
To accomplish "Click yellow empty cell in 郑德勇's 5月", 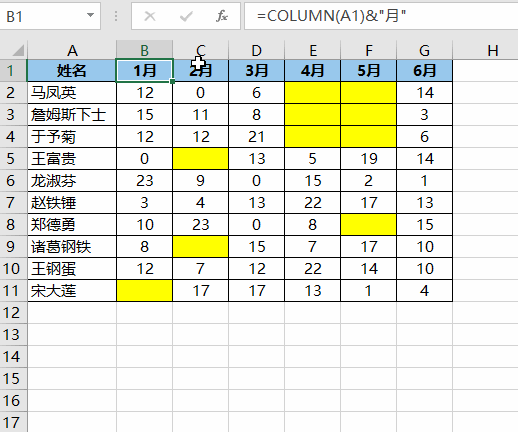I will coord(368,225).
